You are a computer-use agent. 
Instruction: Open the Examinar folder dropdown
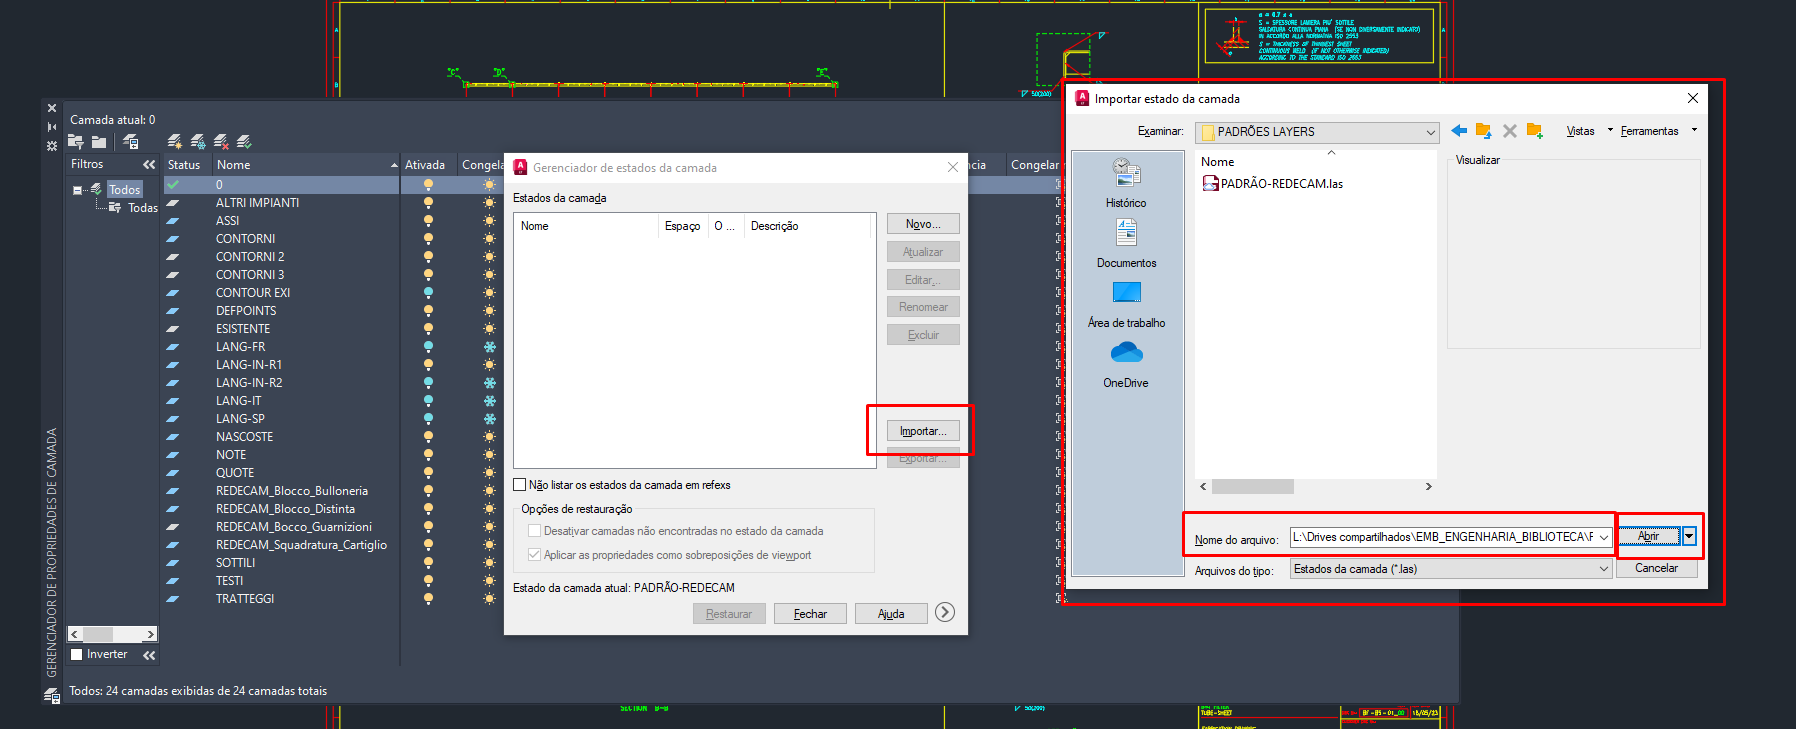(1431, 132)
